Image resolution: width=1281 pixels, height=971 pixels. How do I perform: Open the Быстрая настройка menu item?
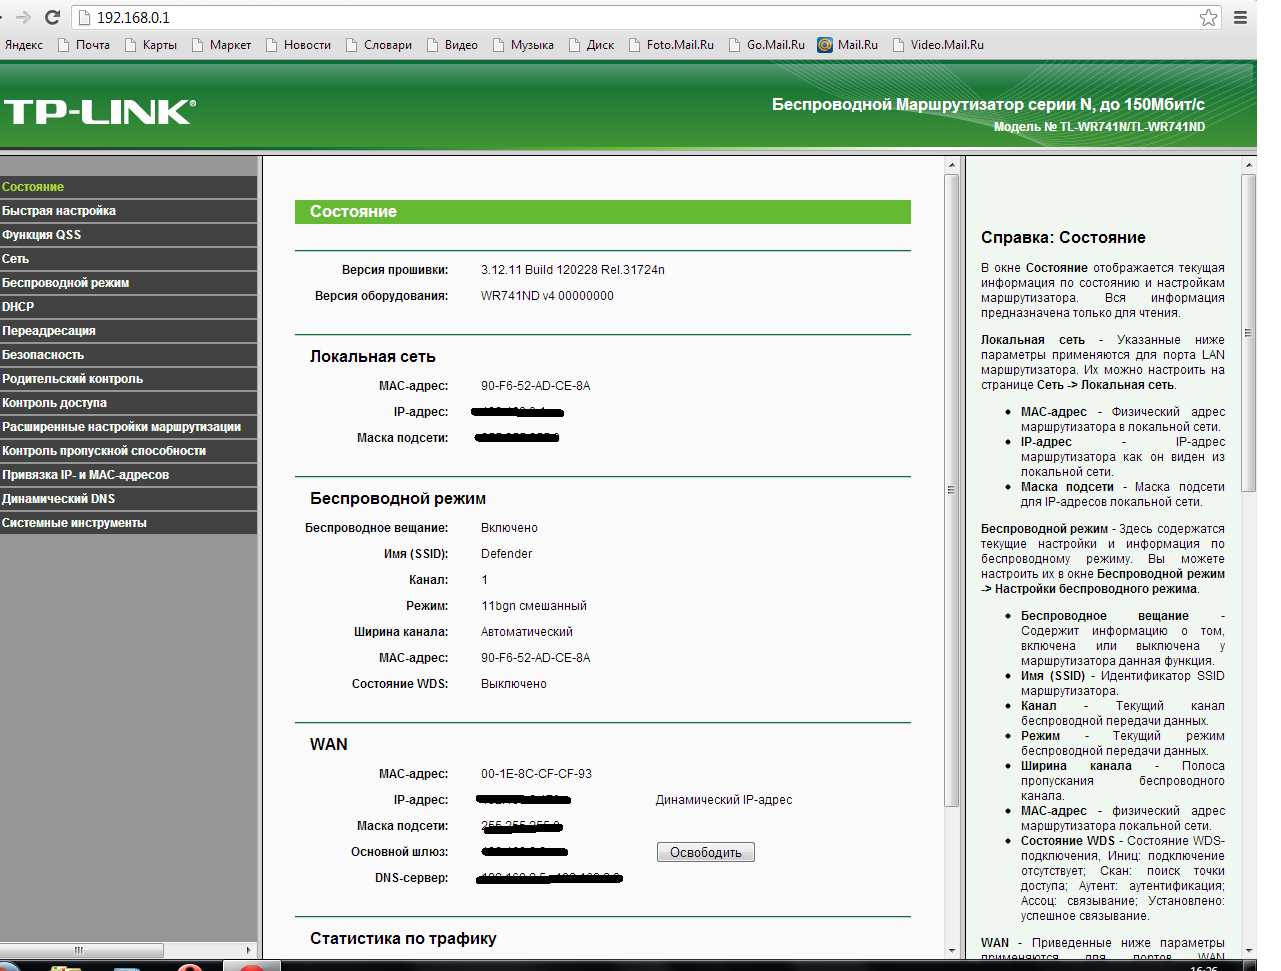click(x=59, y=211)
